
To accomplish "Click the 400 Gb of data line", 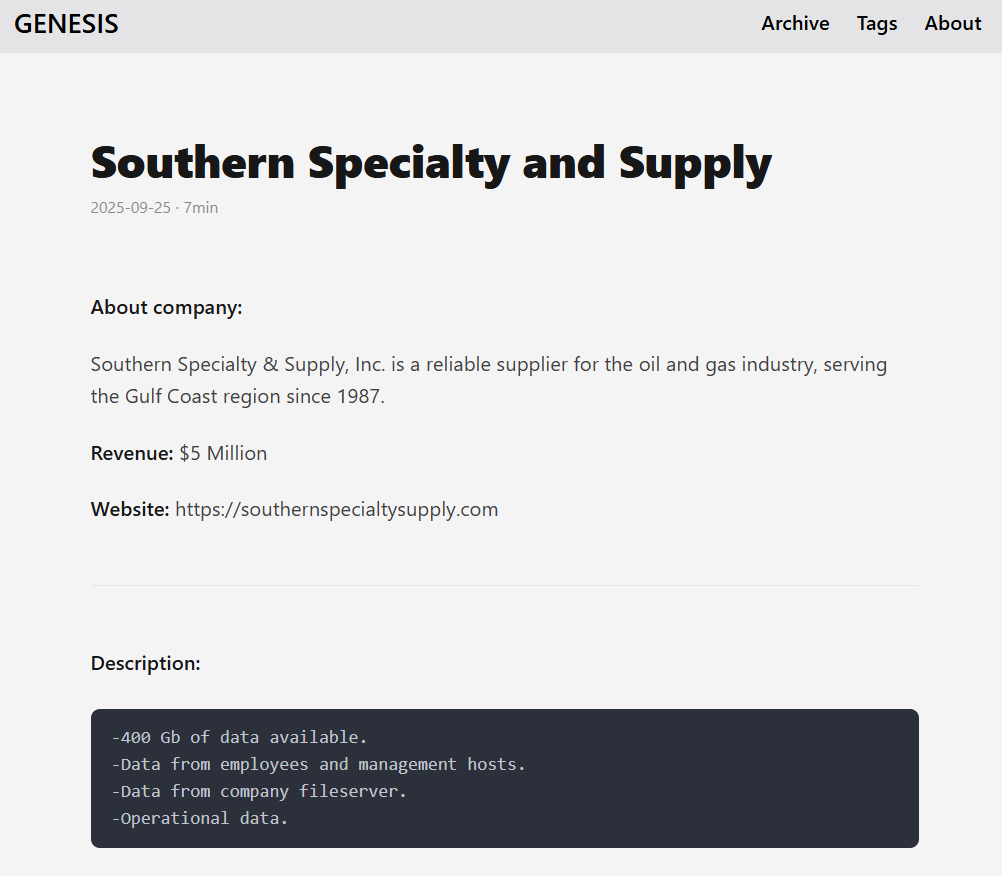I will pos(239,737).
